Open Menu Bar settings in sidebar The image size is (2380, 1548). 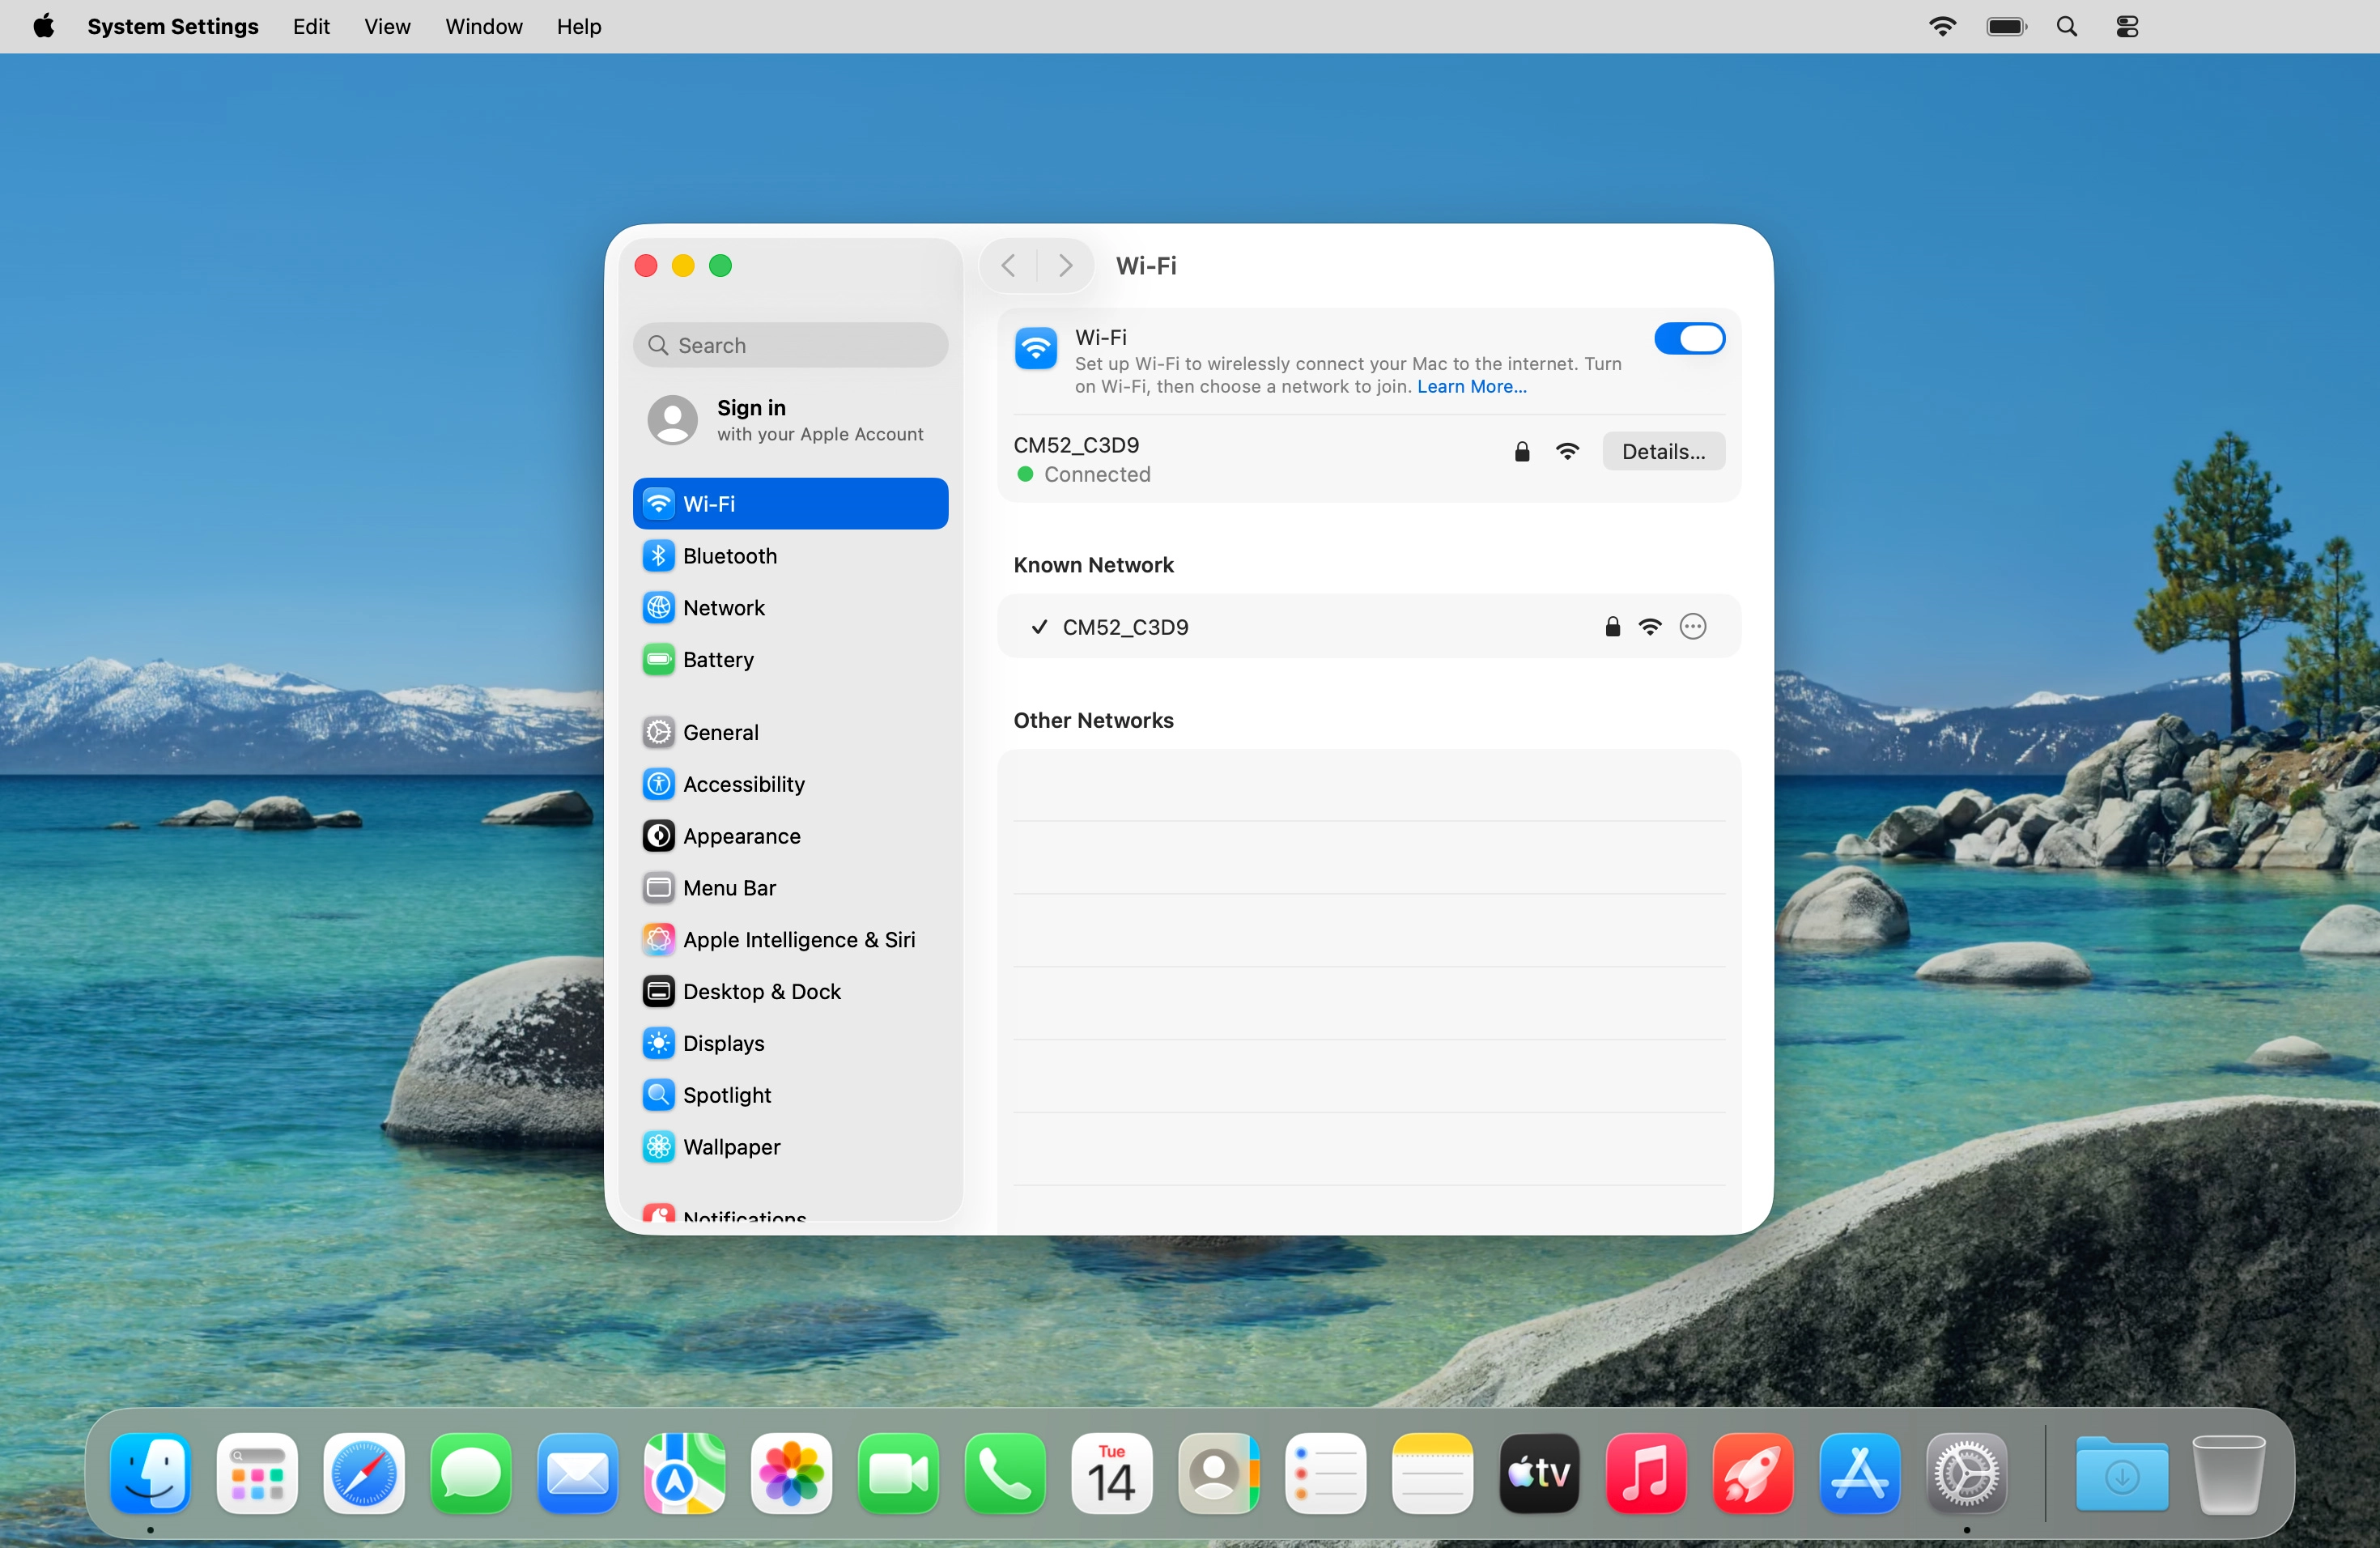[730, 888]
